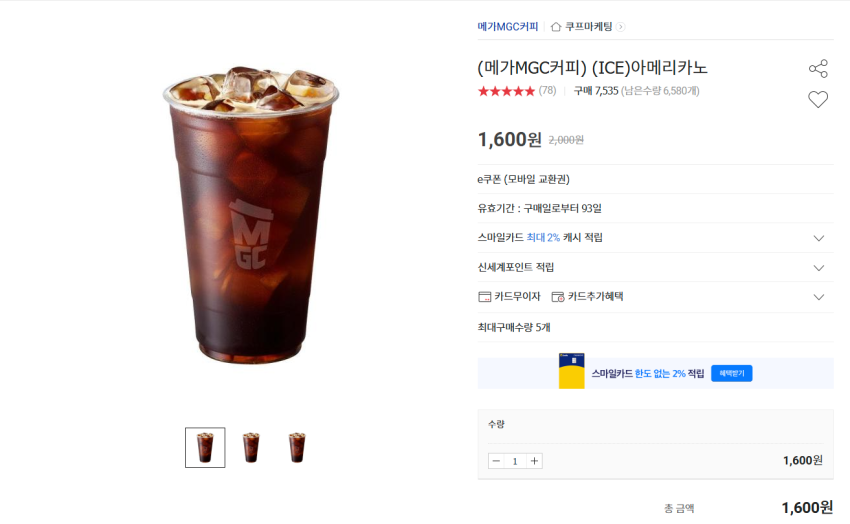The image size is (850, 524).
Task: Increase quantity with plus button
Action: pos(534,461)
